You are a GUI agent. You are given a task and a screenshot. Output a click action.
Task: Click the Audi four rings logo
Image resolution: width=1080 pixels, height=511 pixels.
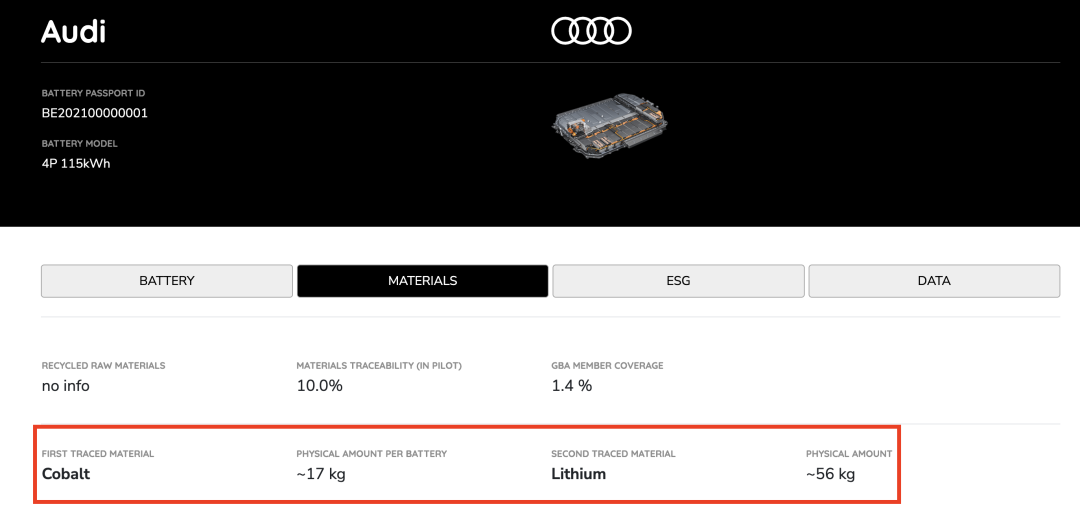pos(591,32)
